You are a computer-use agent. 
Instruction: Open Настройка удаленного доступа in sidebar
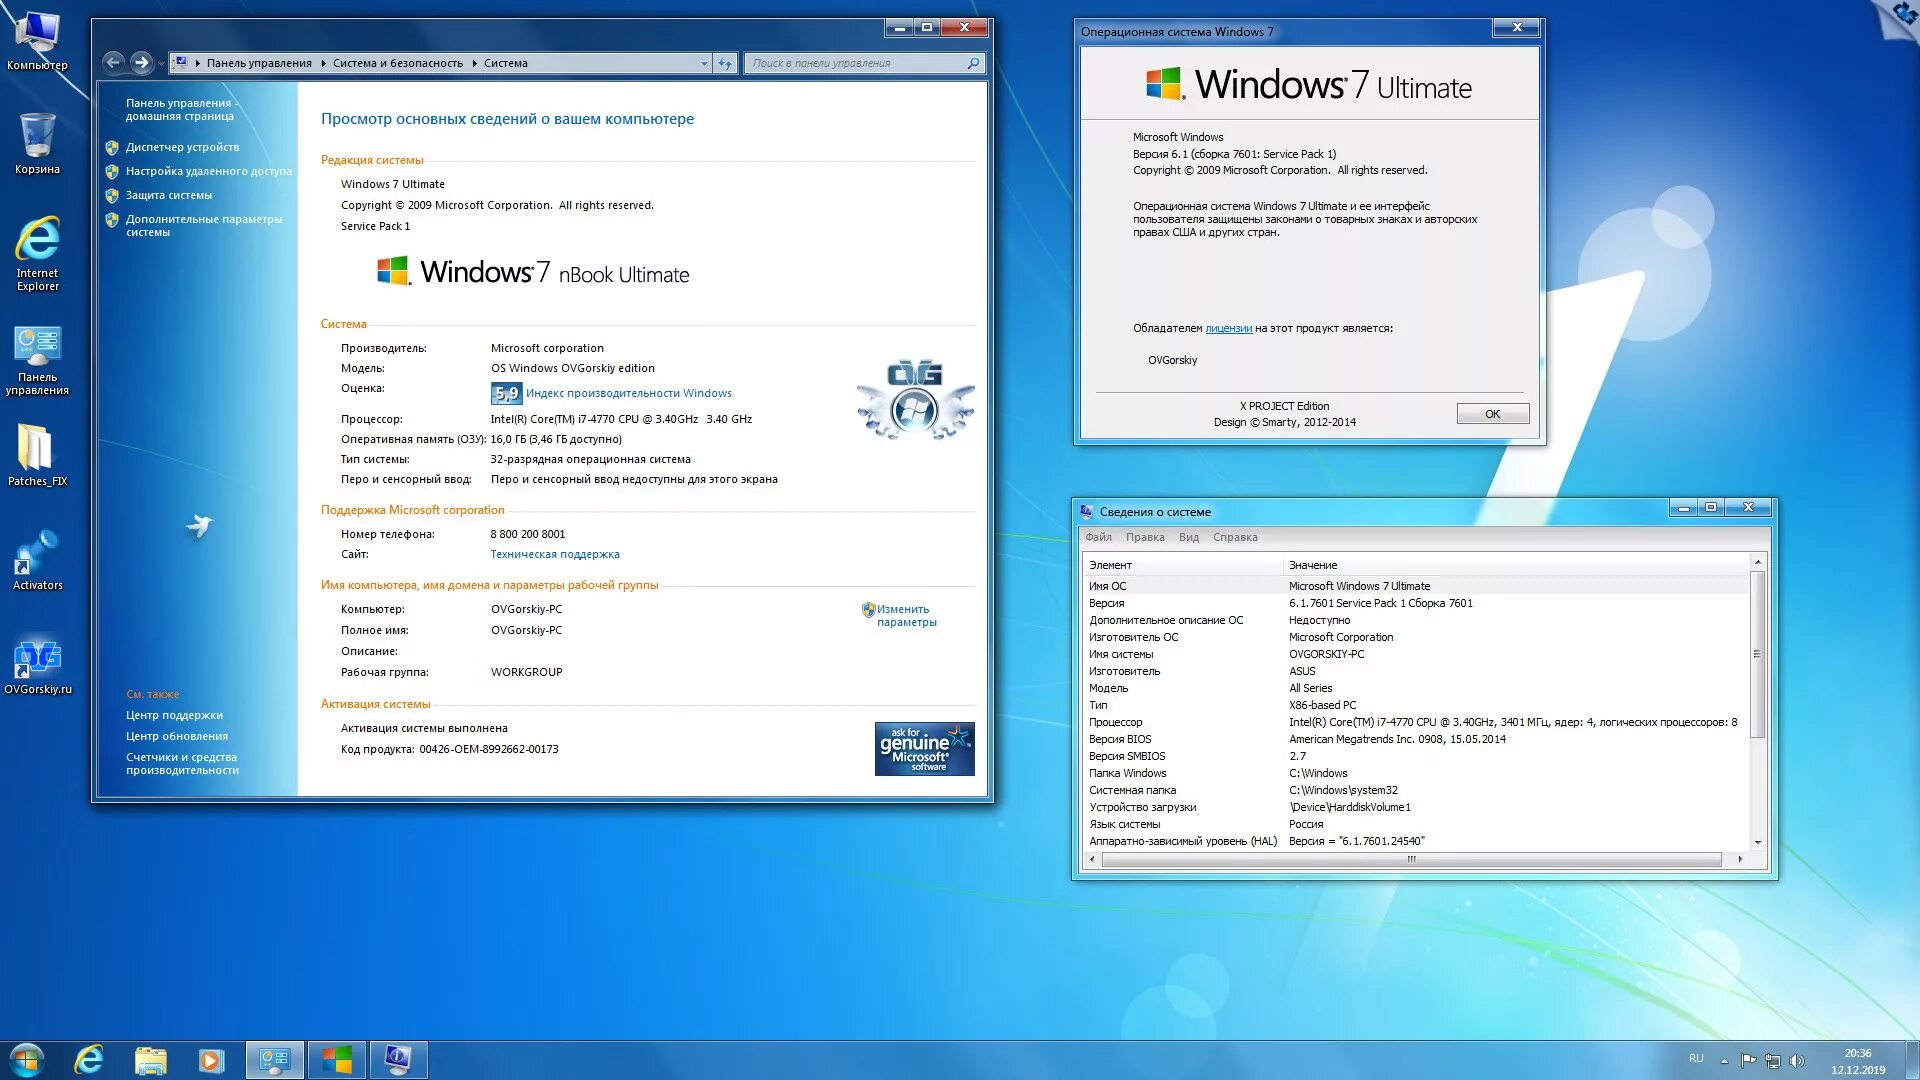click(x=209, y=171)
